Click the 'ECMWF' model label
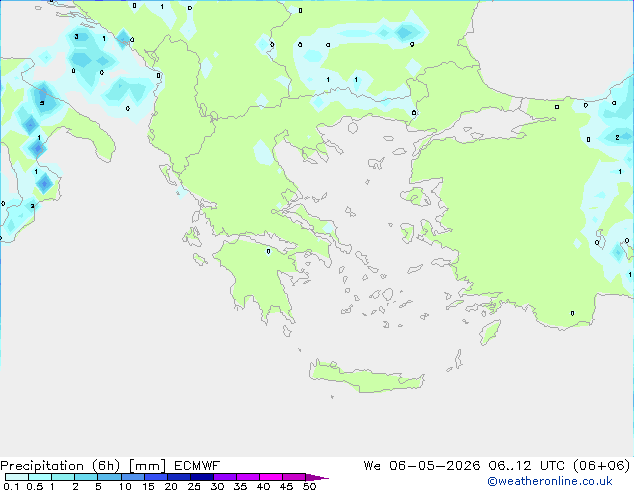Image resolution: width=634 pixels, height=490 pixels. (197, 466)
